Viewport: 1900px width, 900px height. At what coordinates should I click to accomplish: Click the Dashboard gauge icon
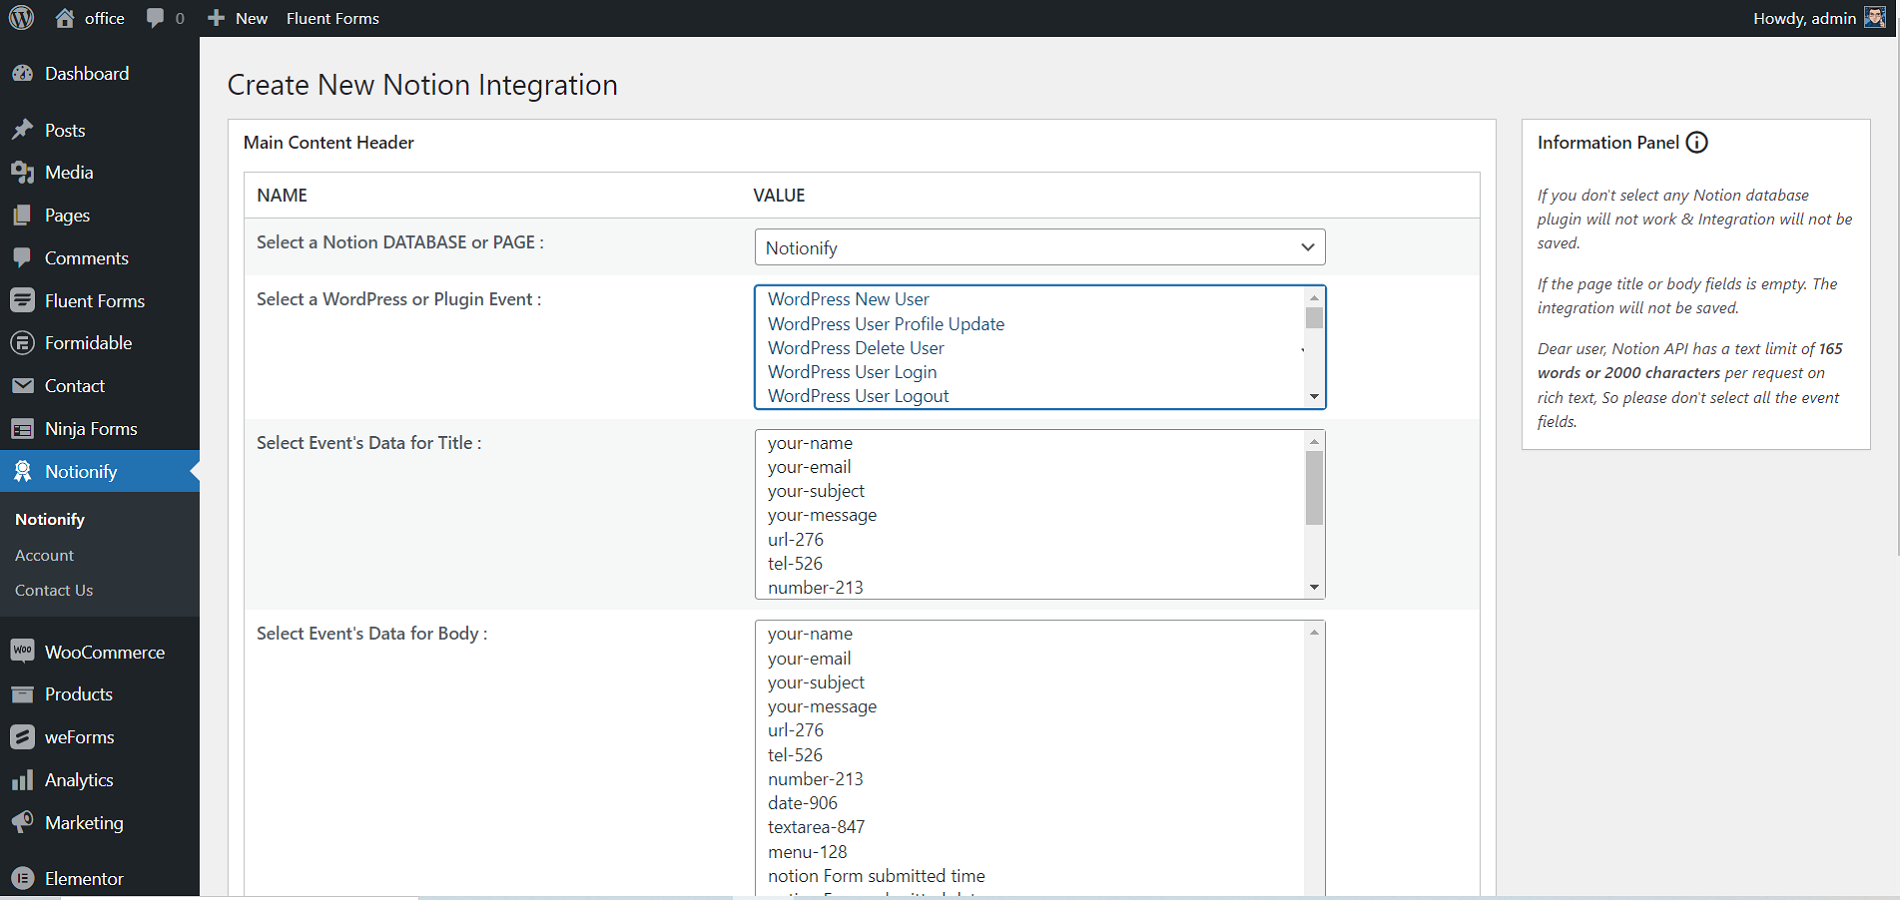tap(22, 74)
